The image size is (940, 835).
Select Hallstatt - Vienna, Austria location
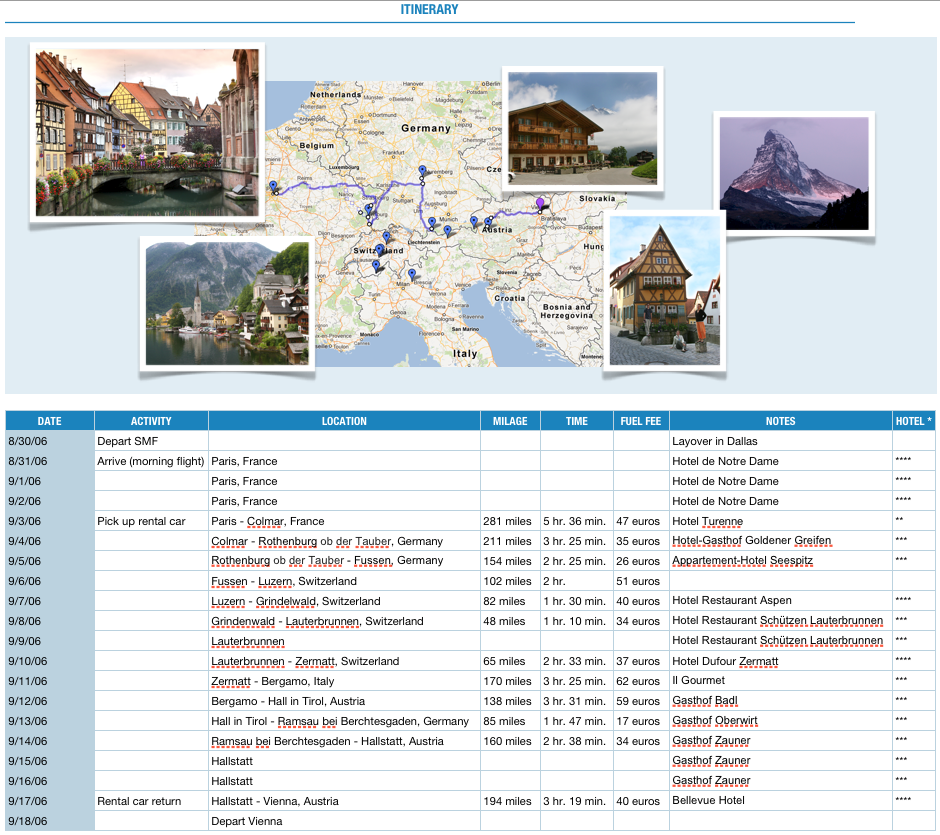pyautogui.click(x=344, y=801)
